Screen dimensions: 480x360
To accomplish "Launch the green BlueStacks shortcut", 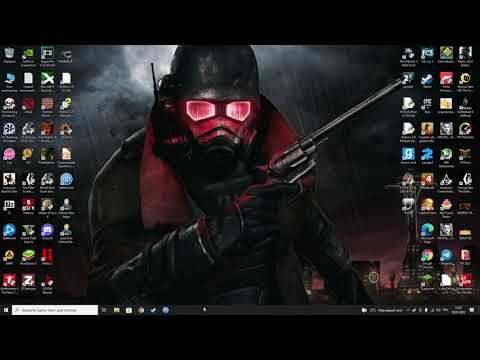I will 28,257.
